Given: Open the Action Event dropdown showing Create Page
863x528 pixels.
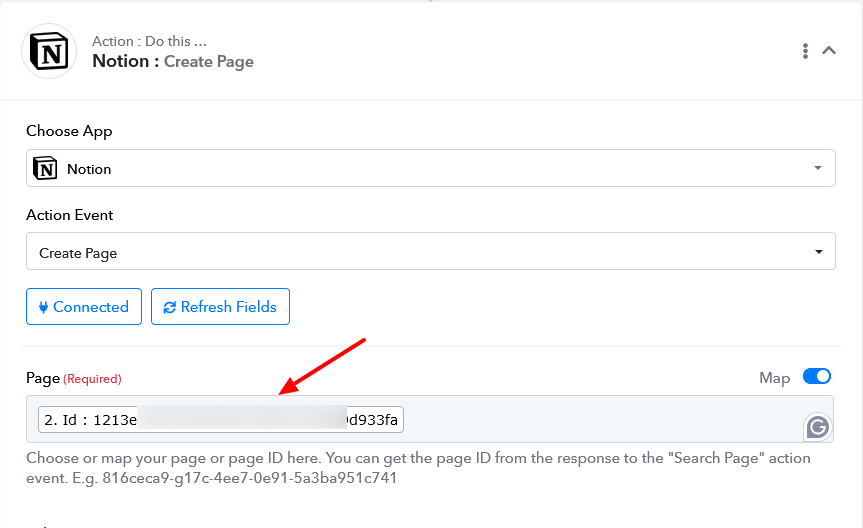Looking at the screenshot, I should 430,252.
